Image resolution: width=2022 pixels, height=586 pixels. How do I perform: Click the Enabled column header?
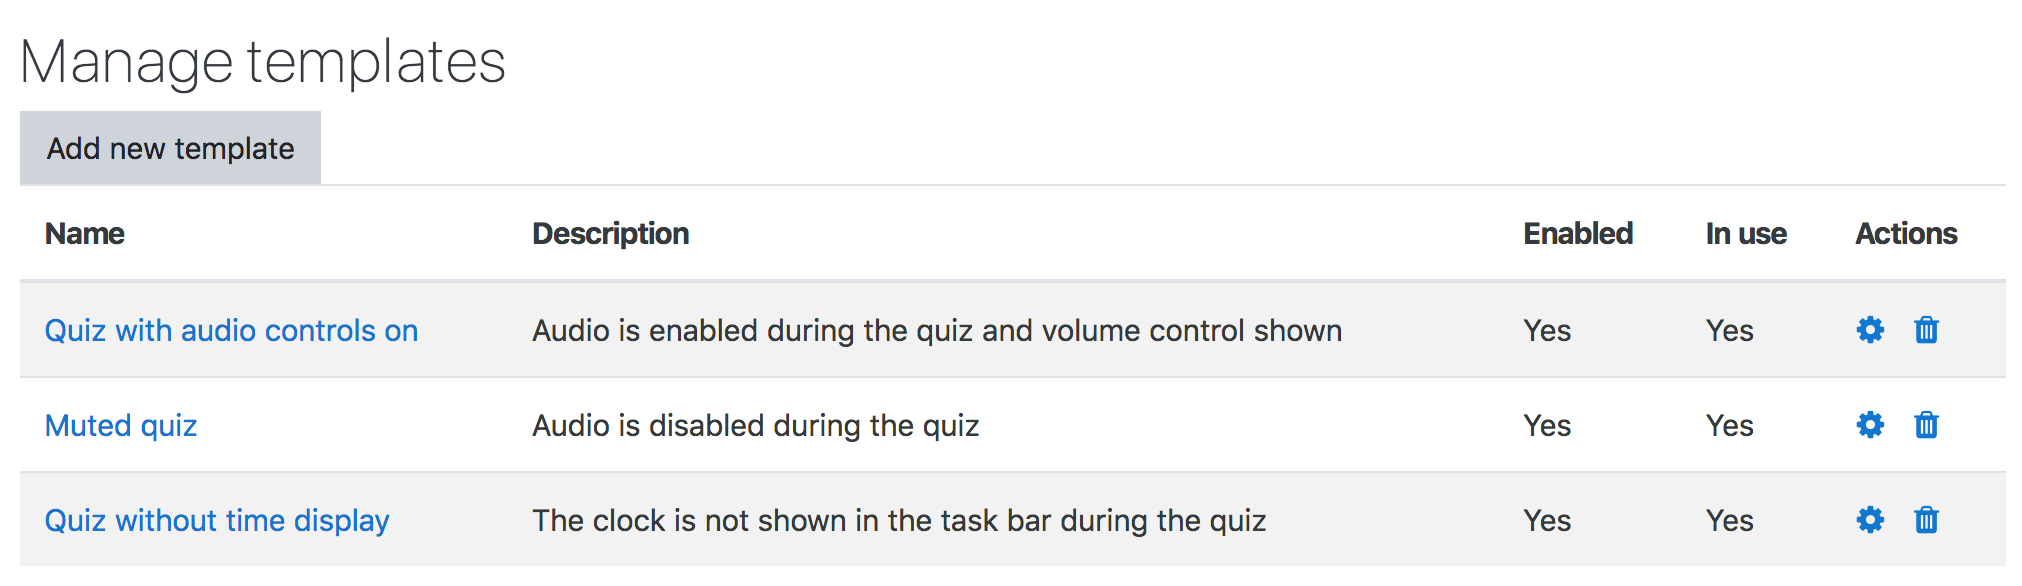coord(1577,234)
